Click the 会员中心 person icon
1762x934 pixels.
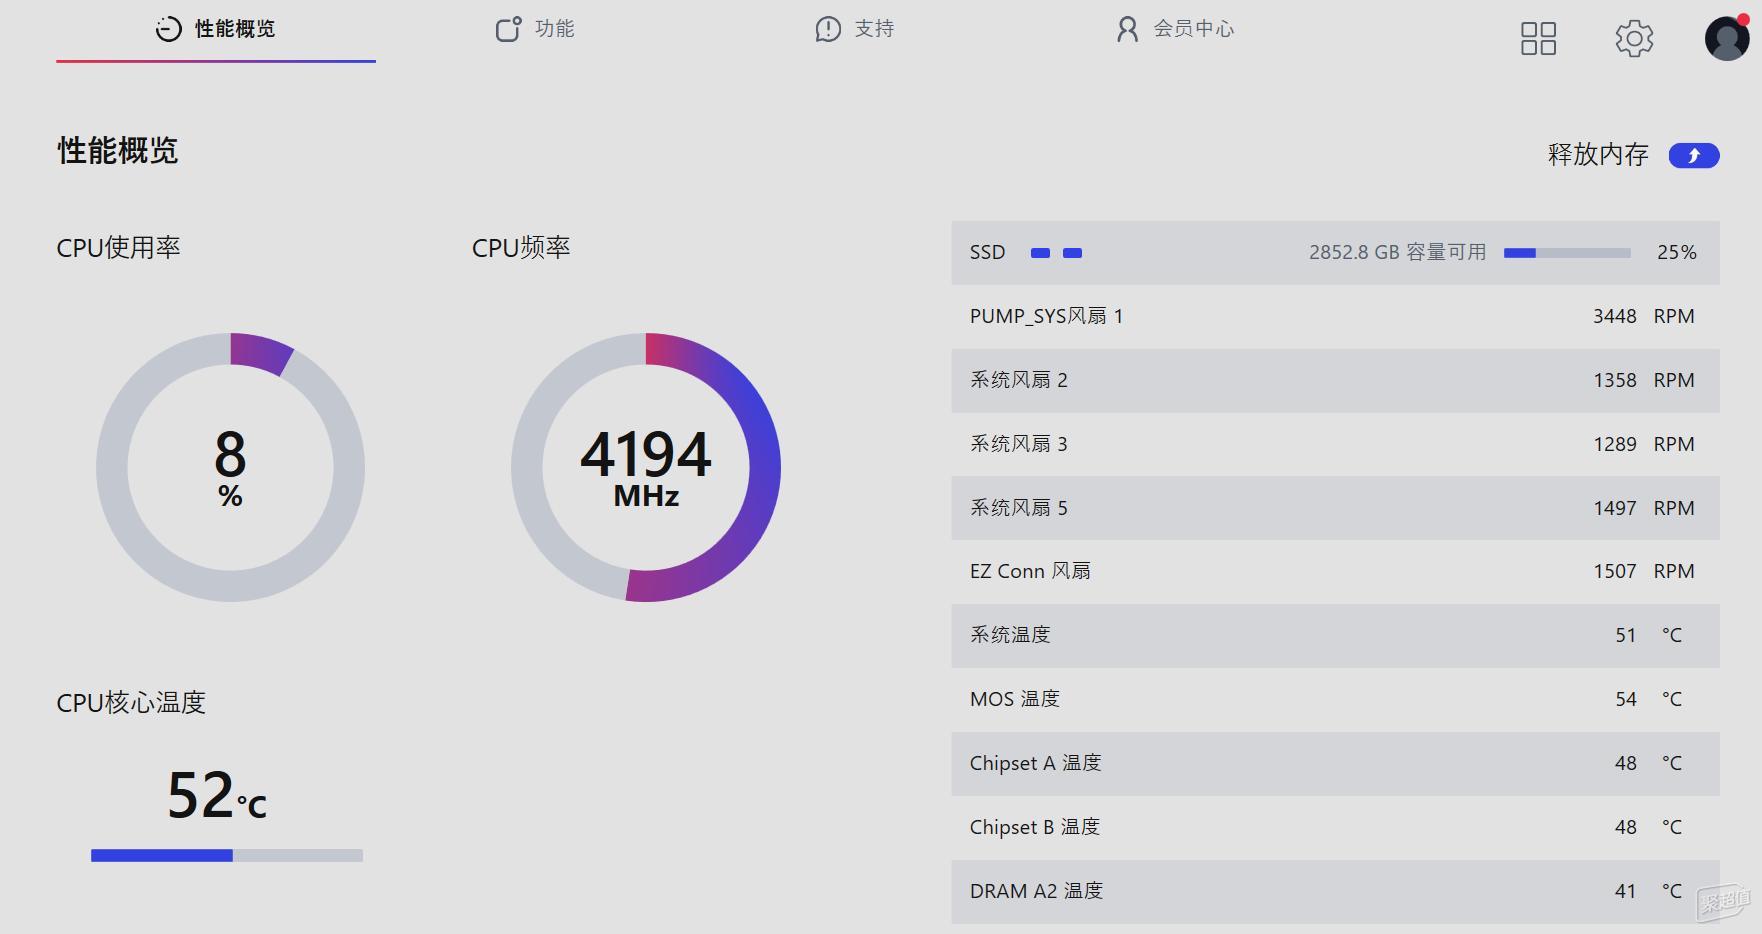[x=1127, y=29]
